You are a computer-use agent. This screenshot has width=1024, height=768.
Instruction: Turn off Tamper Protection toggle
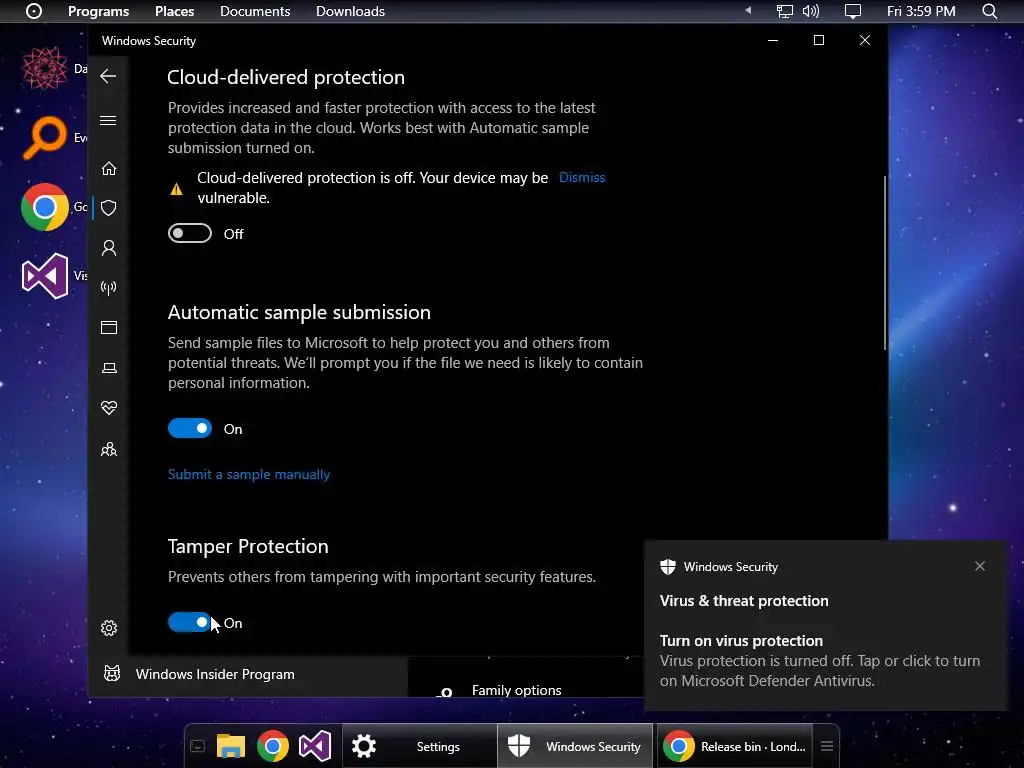pos(190,622)
